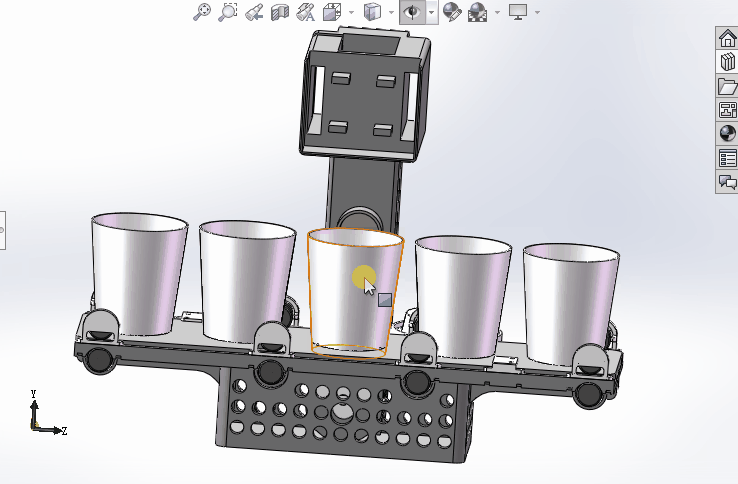Return to the Previous View
The image size is (738, 484).
pos(254,12)
